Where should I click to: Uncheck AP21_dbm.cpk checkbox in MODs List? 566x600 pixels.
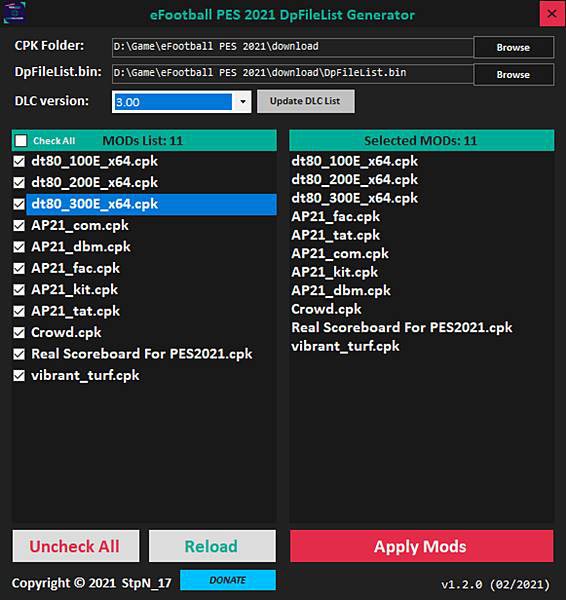(19, 247)
